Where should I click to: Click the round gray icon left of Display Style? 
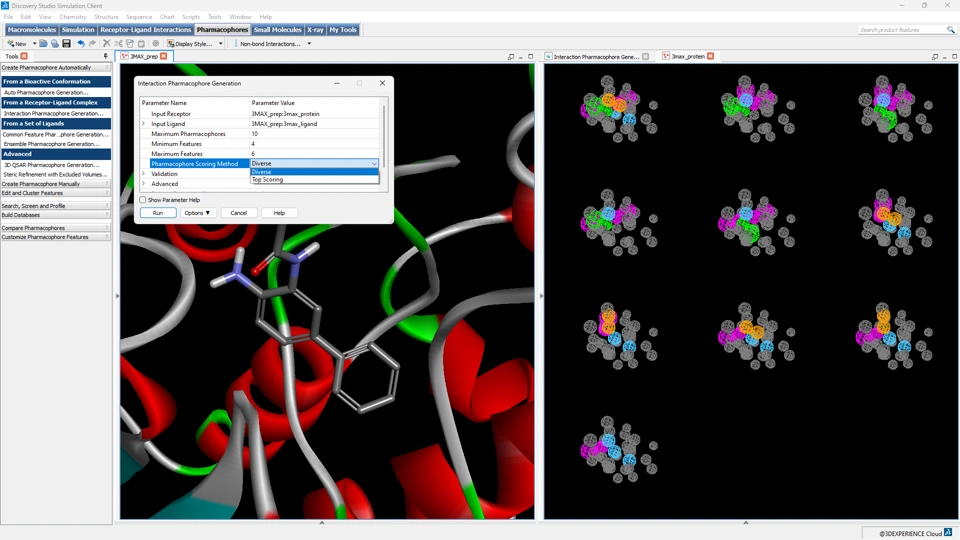click(x=156, y=43)
